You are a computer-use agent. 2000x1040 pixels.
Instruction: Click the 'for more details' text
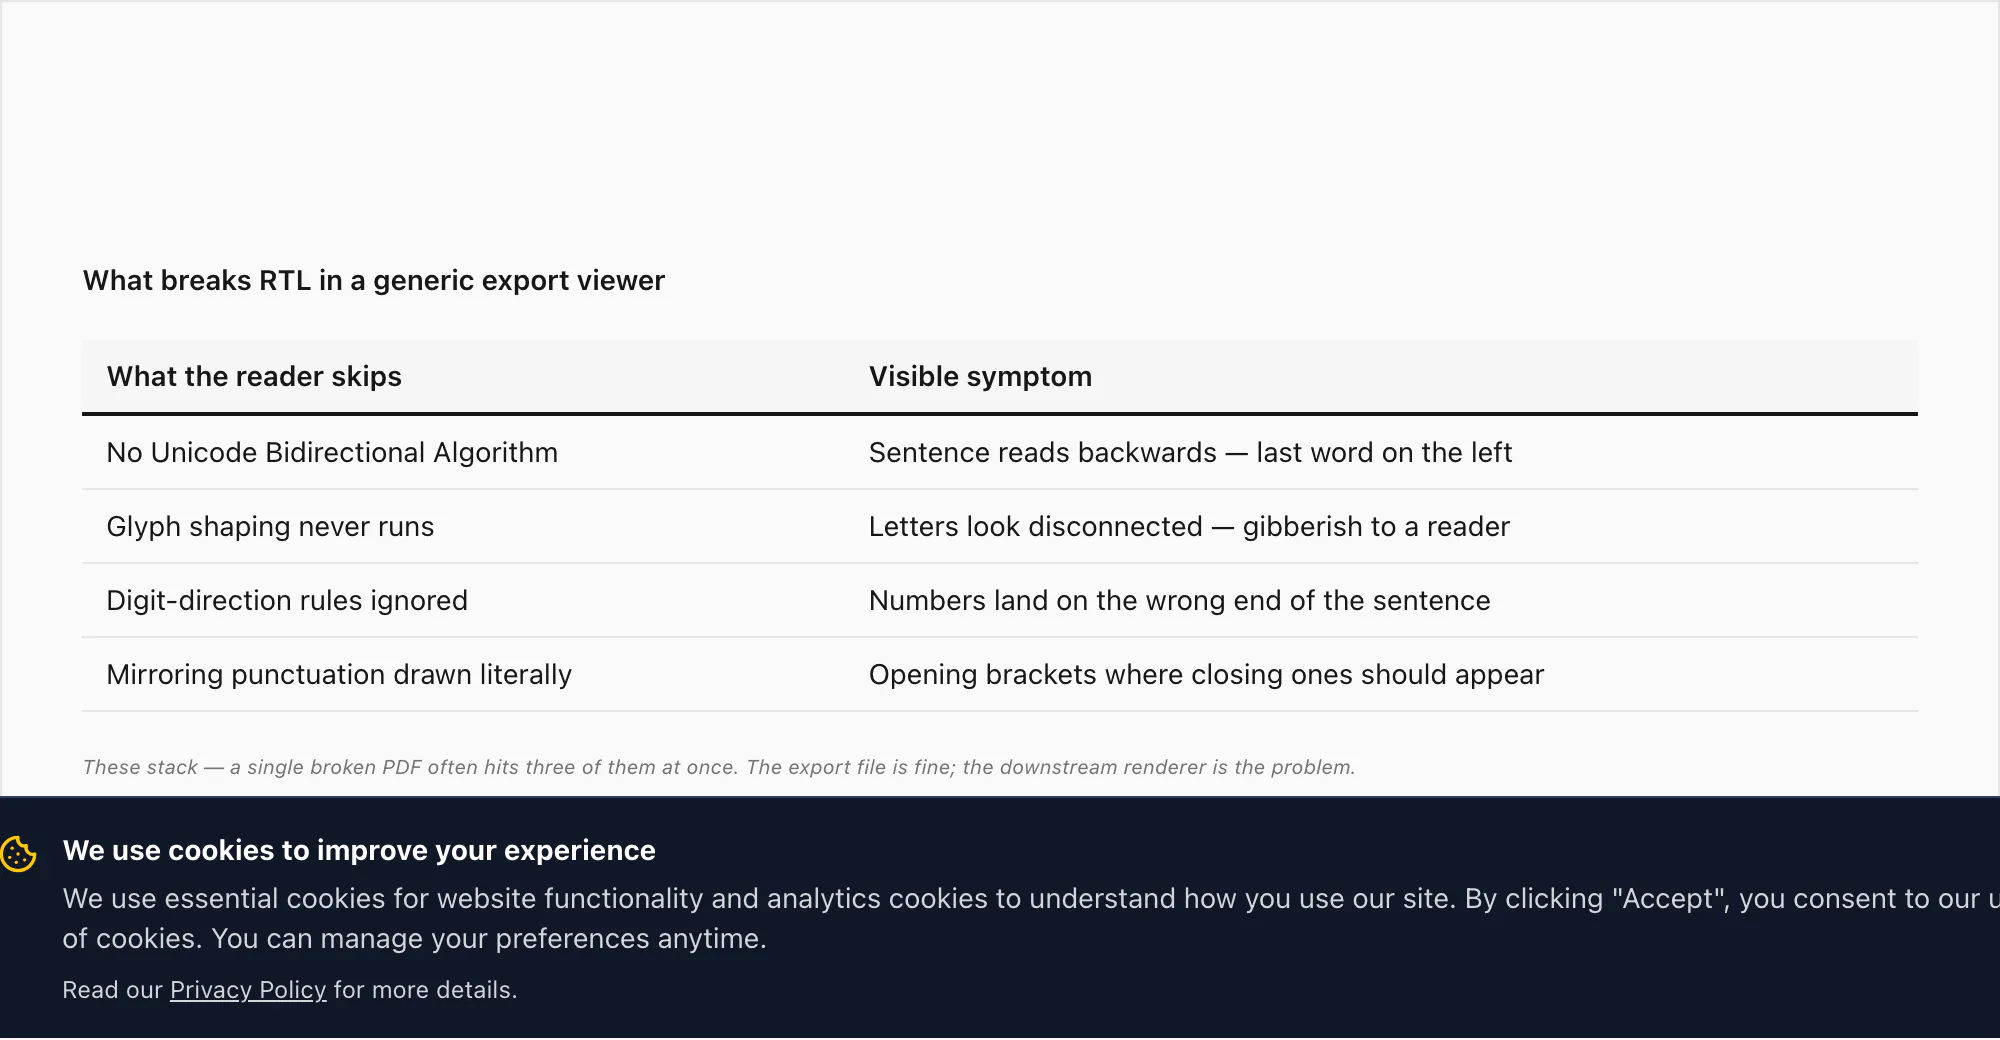coord(425,990)
